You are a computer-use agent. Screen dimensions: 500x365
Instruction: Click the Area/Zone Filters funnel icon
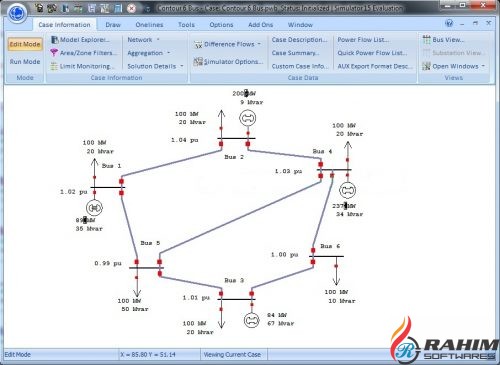click(54, 53)
